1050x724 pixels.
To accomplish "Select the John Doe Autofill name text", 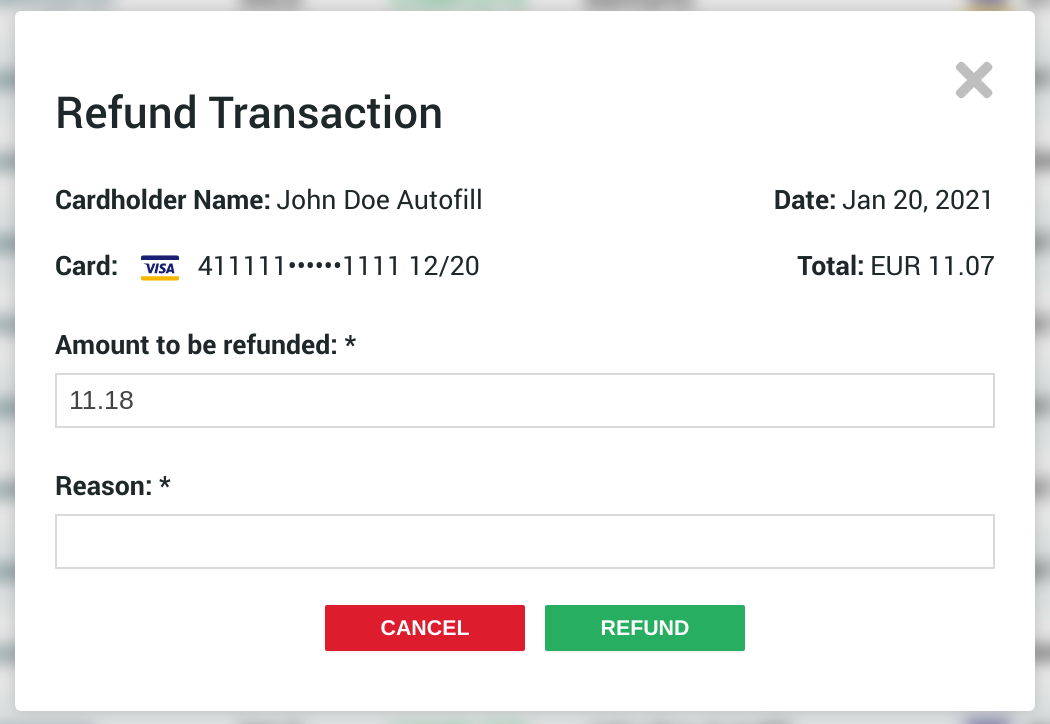I will pos(379,201).
